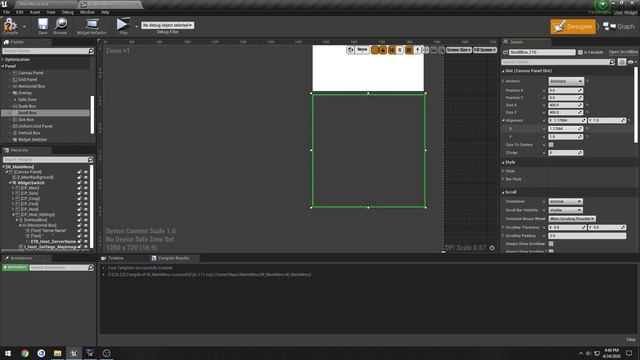This screenshot has width=640, height=360.
Task: Open the Anchors dropdown
Action: [566, 81]
